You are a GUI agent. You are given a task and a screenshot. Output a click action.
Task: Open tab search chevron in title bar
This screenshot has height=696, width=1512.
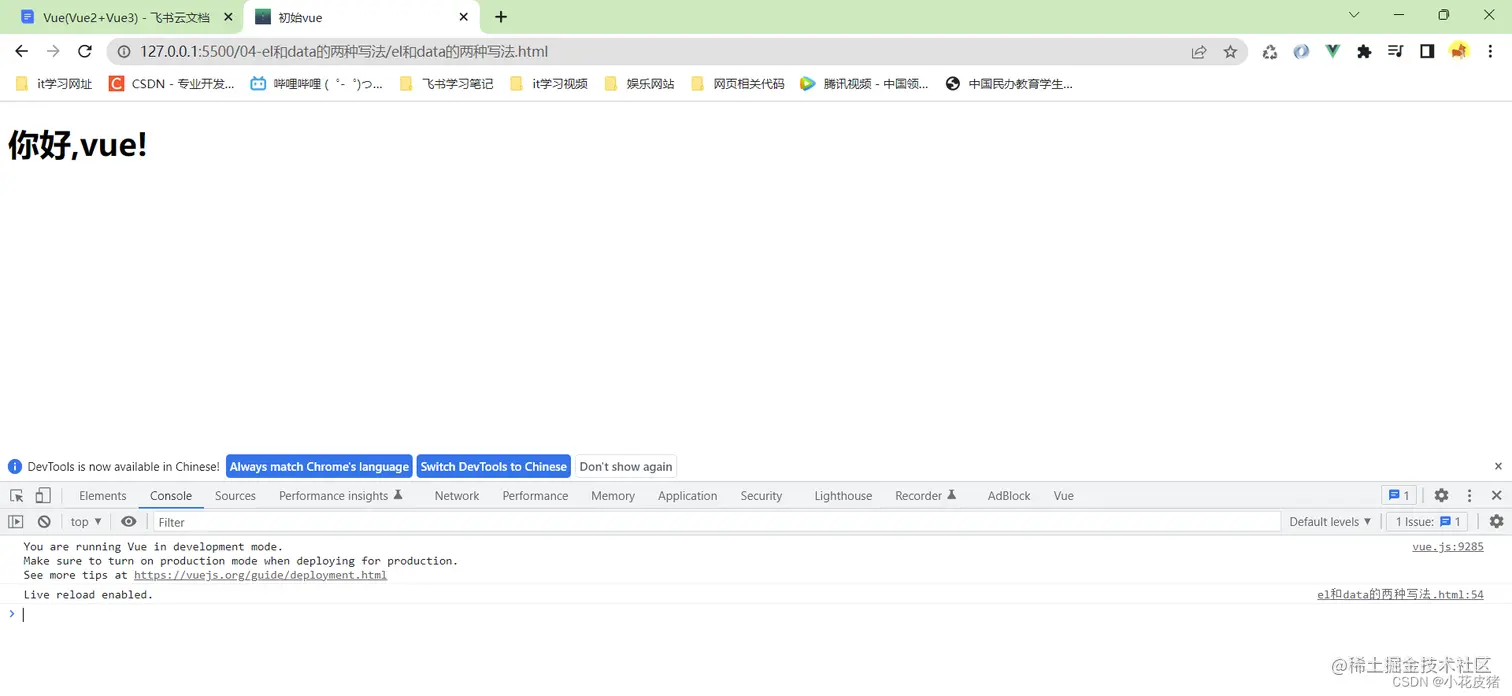1354,15
